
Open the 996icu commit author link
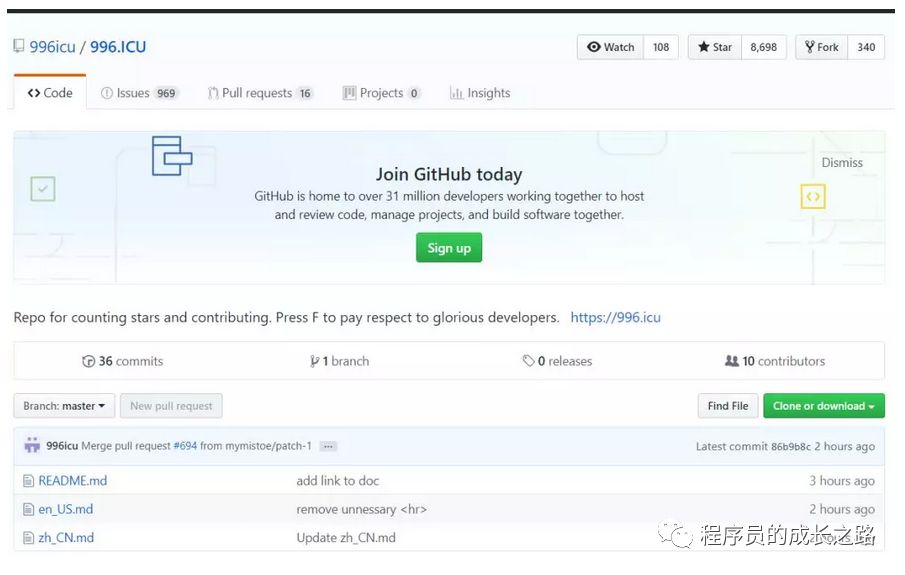coord(62,446)
